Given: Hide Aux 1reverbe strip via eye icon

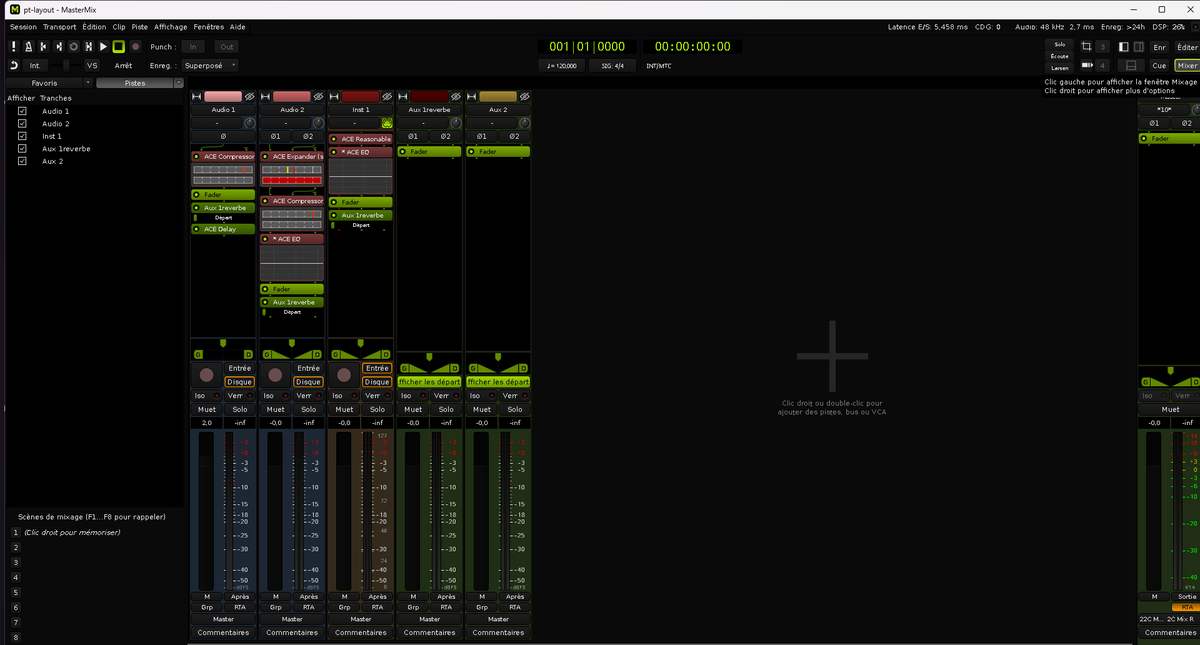Looking at the screenshot, I should 456,97.
